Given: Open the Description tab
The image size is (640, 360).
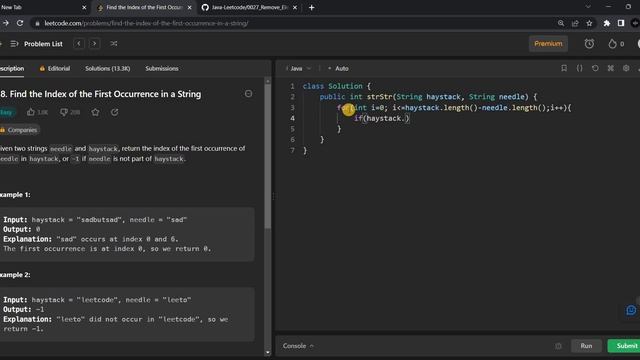Looking at the screenshot, I should (x=11, y=69).
